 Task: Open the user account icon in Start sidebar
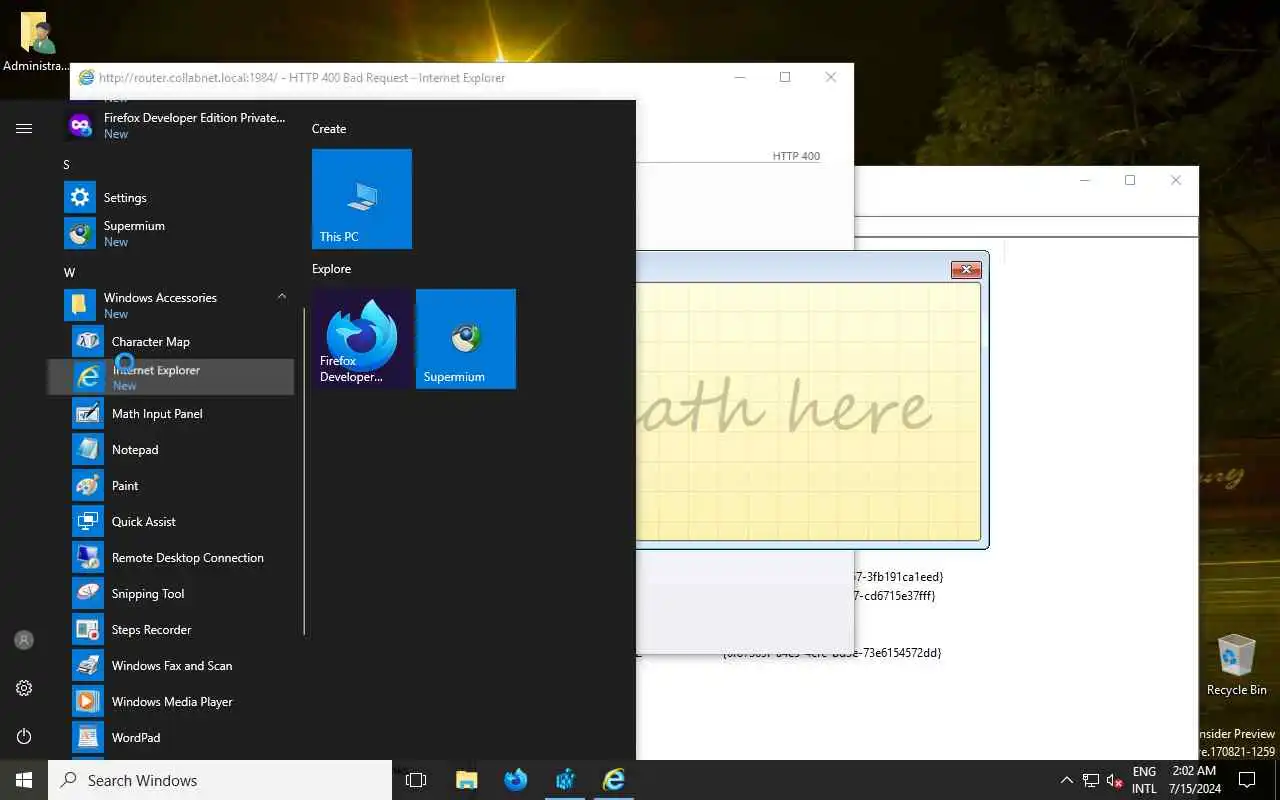(24, 640)
